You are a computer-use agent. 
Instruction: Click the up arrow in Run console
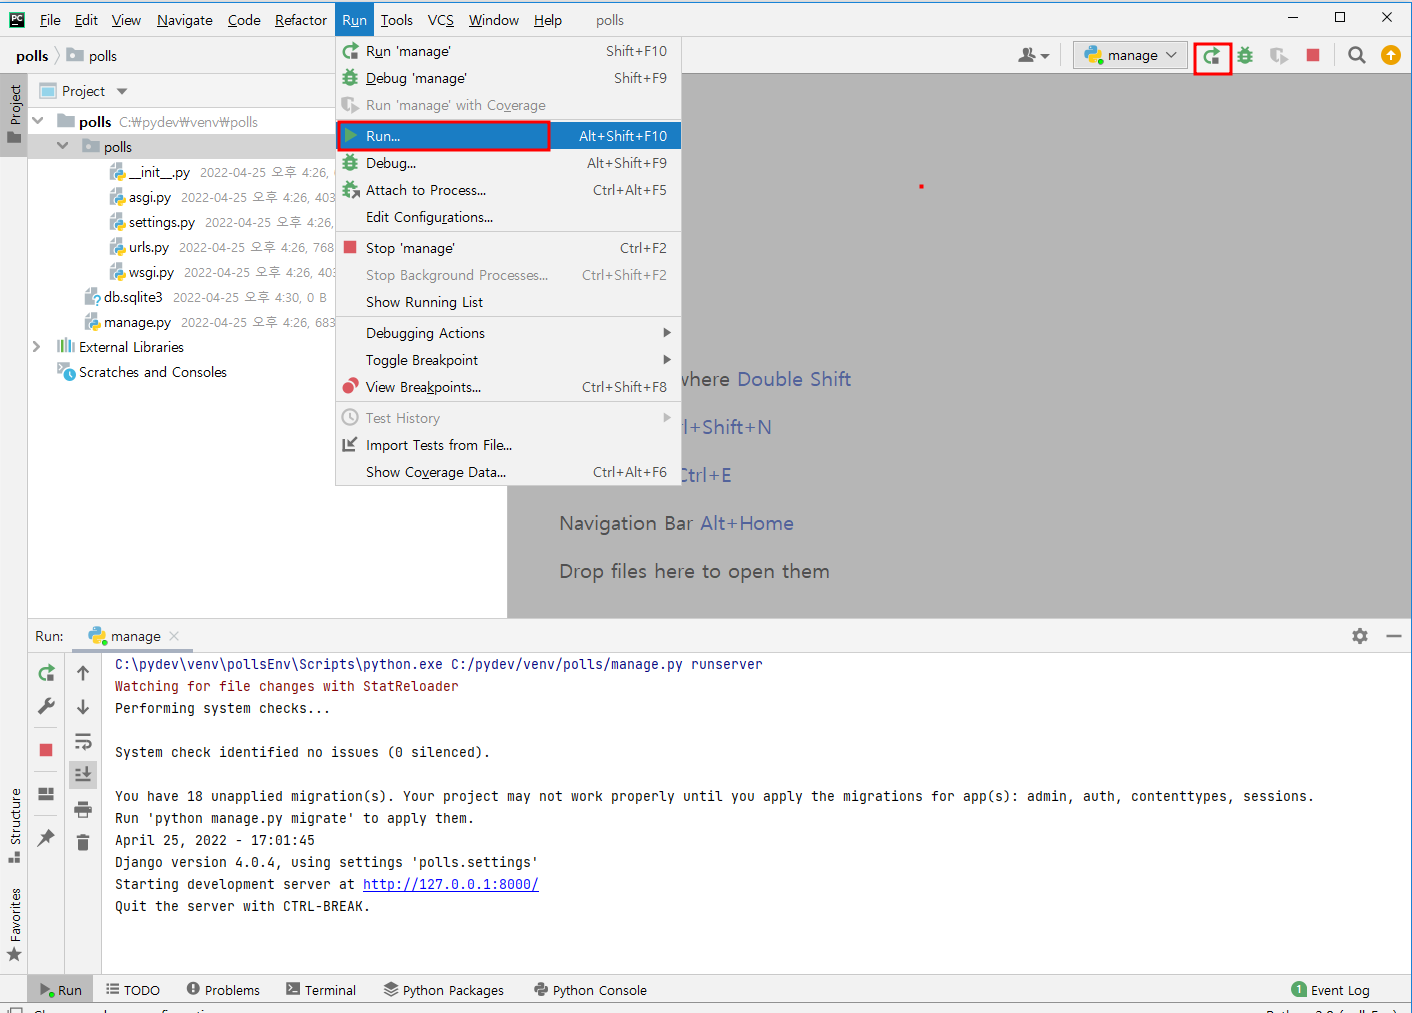tap(83, 673)
